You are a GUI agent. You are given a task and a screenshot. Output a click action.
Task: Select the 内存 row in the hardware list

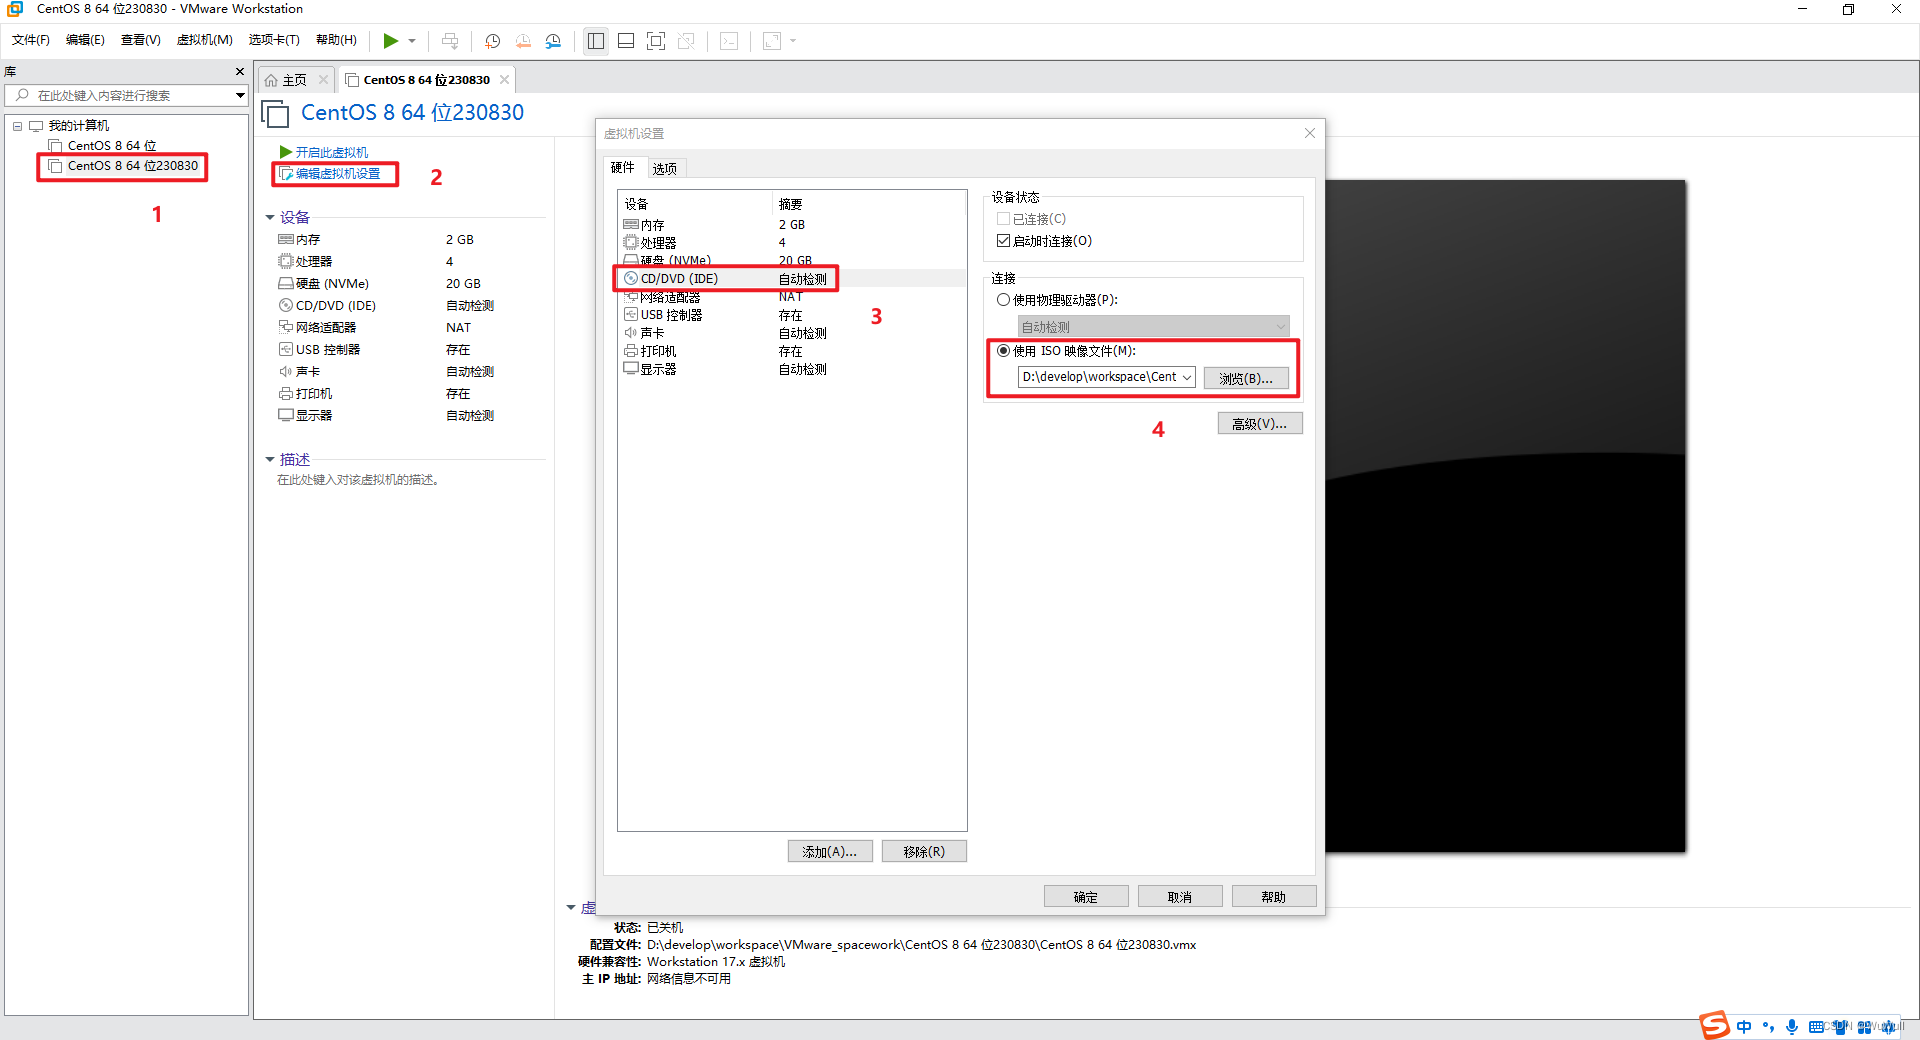coord(792,225)
